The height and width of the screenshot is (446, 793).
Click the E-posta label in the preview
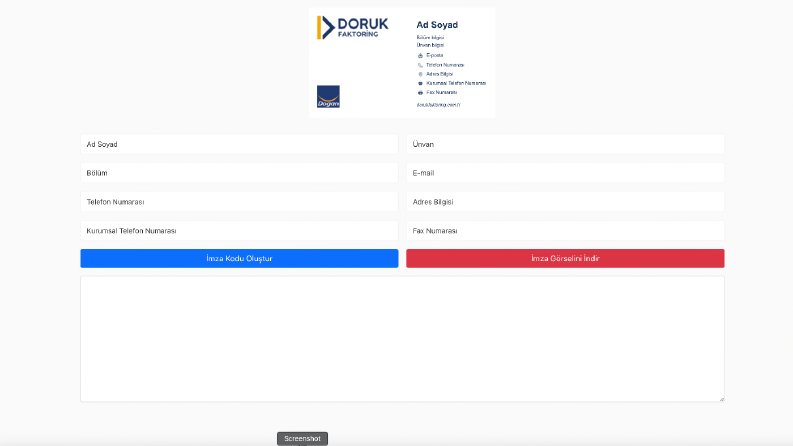(x=434, y=55)
